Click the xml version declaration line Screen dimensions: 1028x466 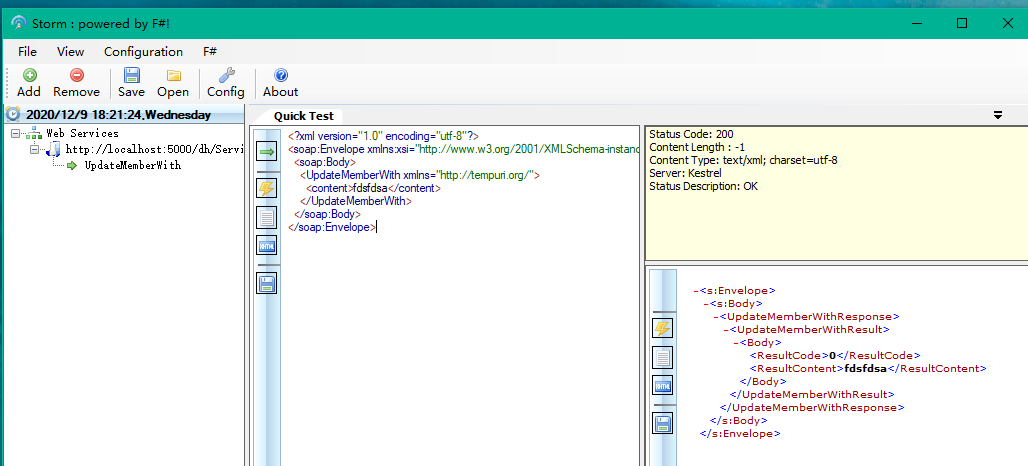tap(384, 136)
